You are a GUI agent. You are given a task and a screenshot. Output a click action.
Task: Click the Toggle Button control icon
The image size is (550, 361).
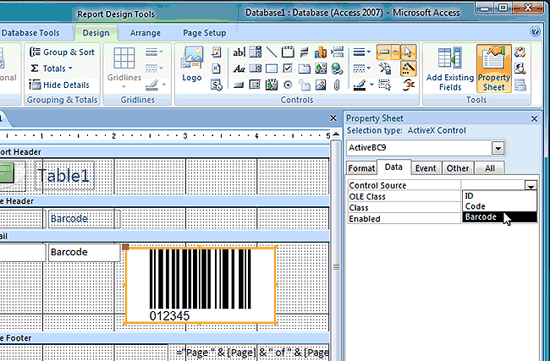(x=304, y=52)
